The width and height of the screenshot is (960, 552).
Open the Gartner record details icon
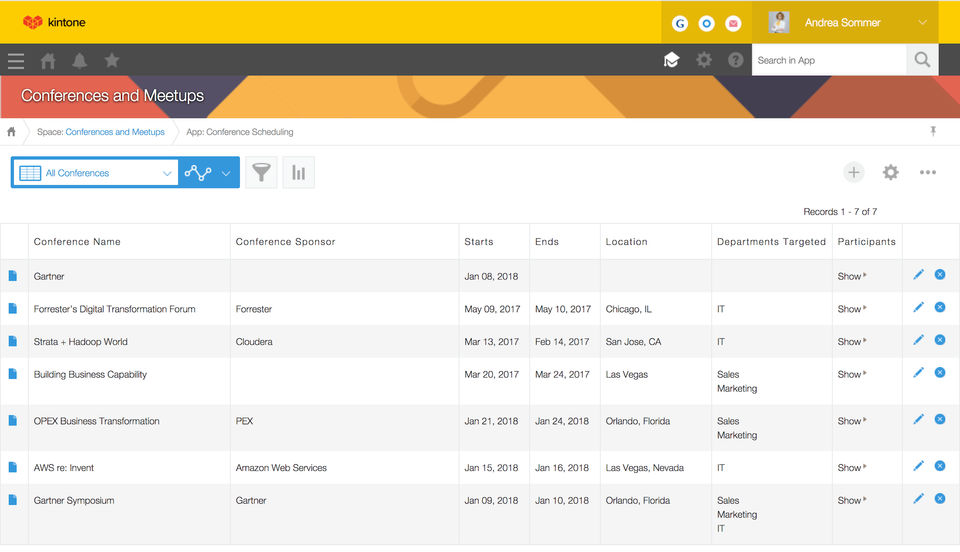[12, 276]
